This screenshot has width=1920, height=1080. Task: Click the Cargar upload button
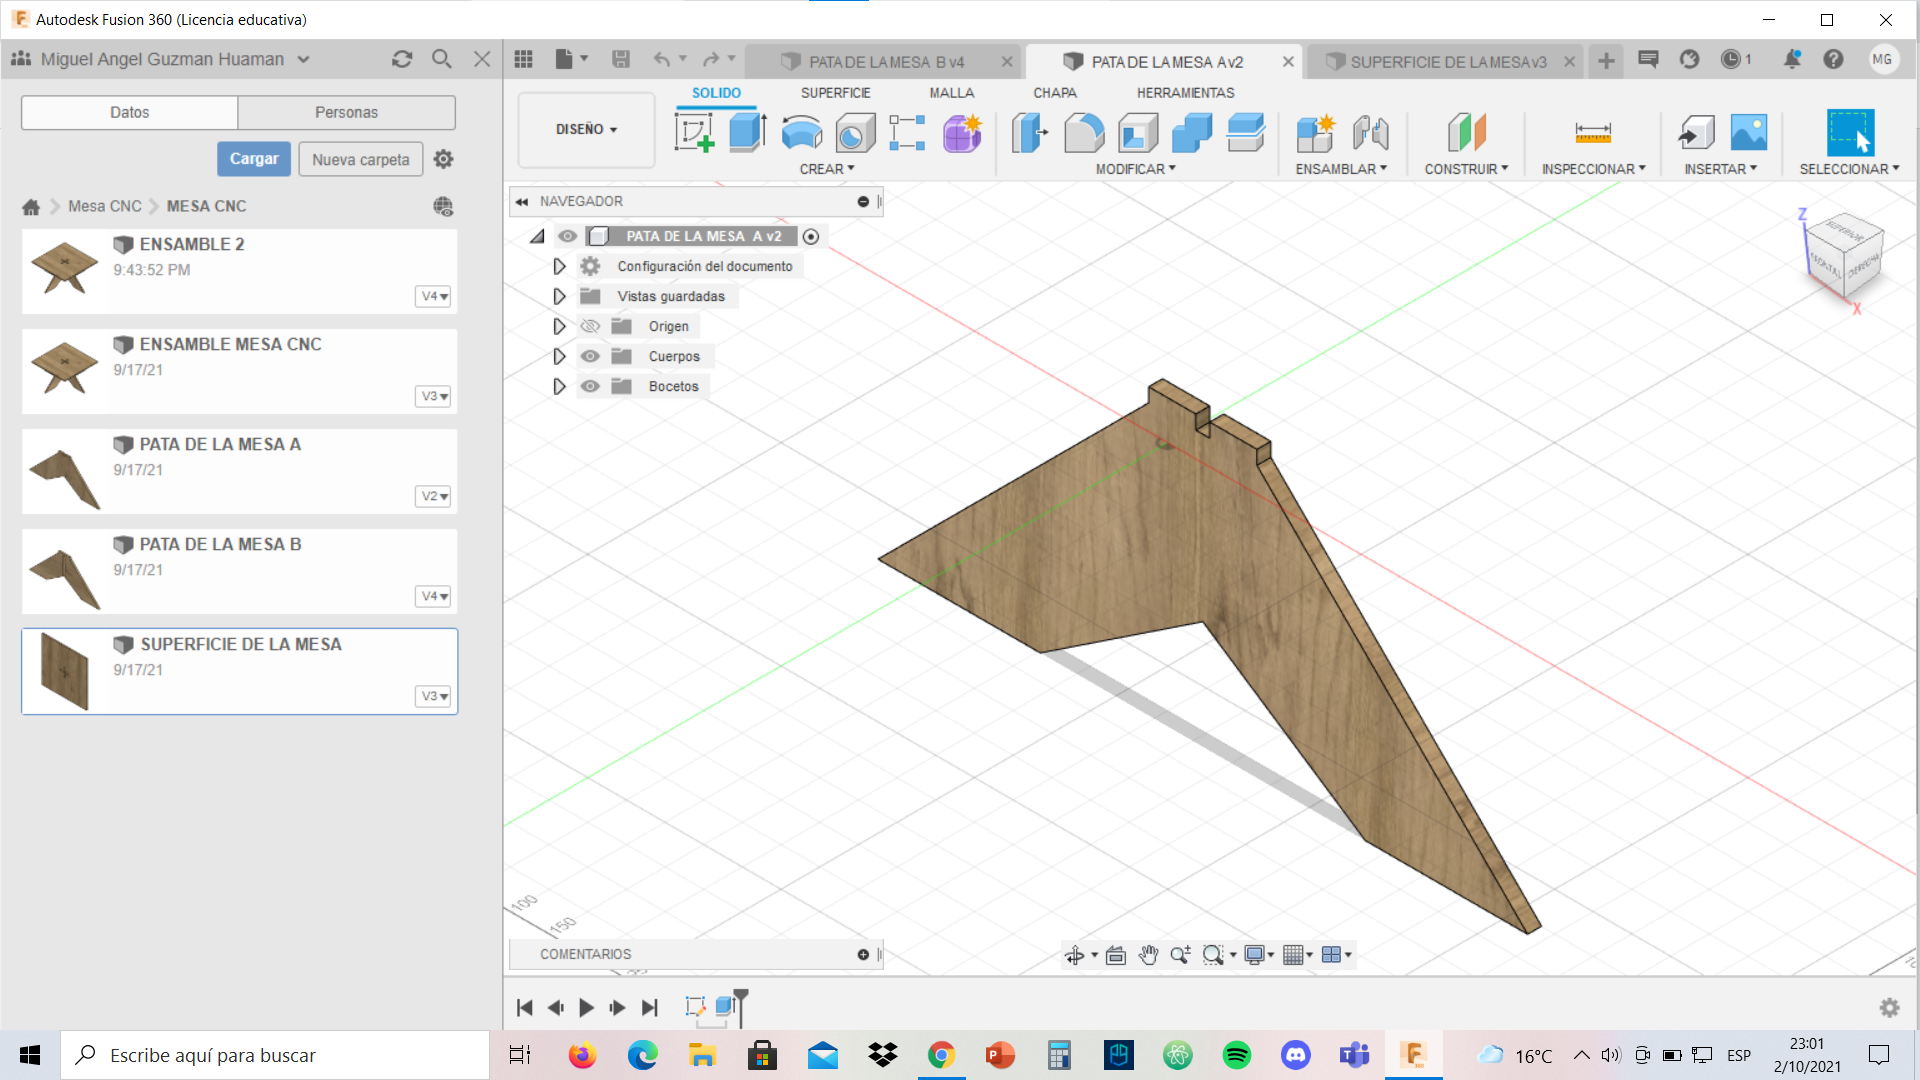click(x=254, y=159)
